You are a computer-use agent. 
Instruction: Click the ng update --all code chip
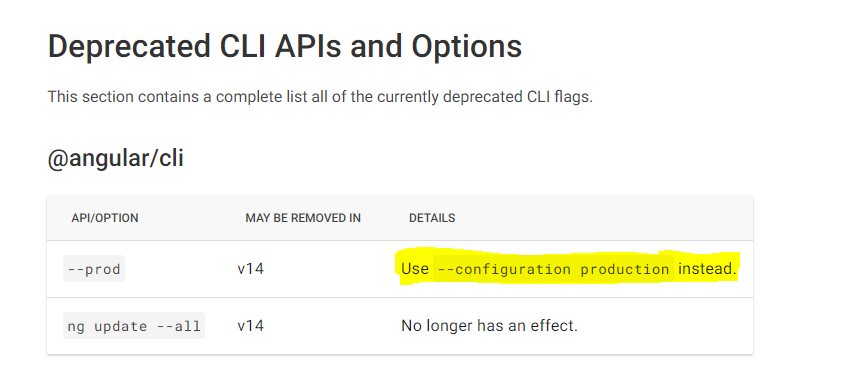(134, 326)
